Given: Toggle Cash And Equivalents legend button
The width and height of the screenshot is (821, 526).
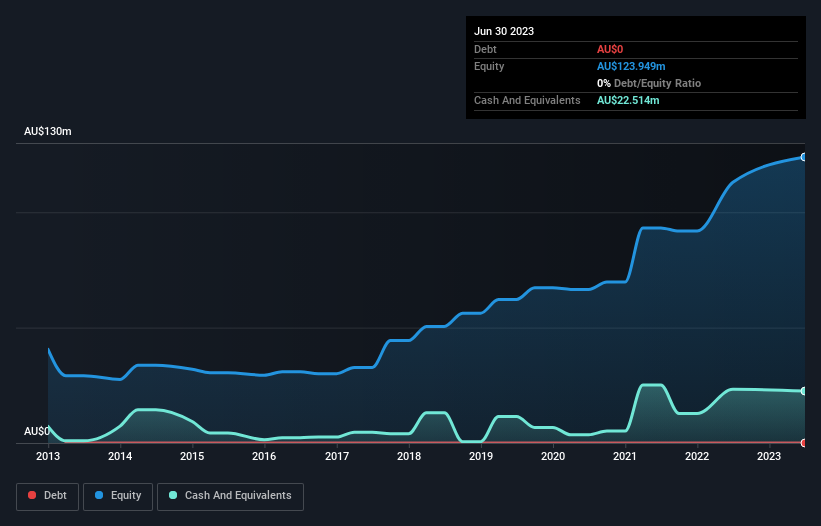Looking at the screenshot, I should pos(230,496).
